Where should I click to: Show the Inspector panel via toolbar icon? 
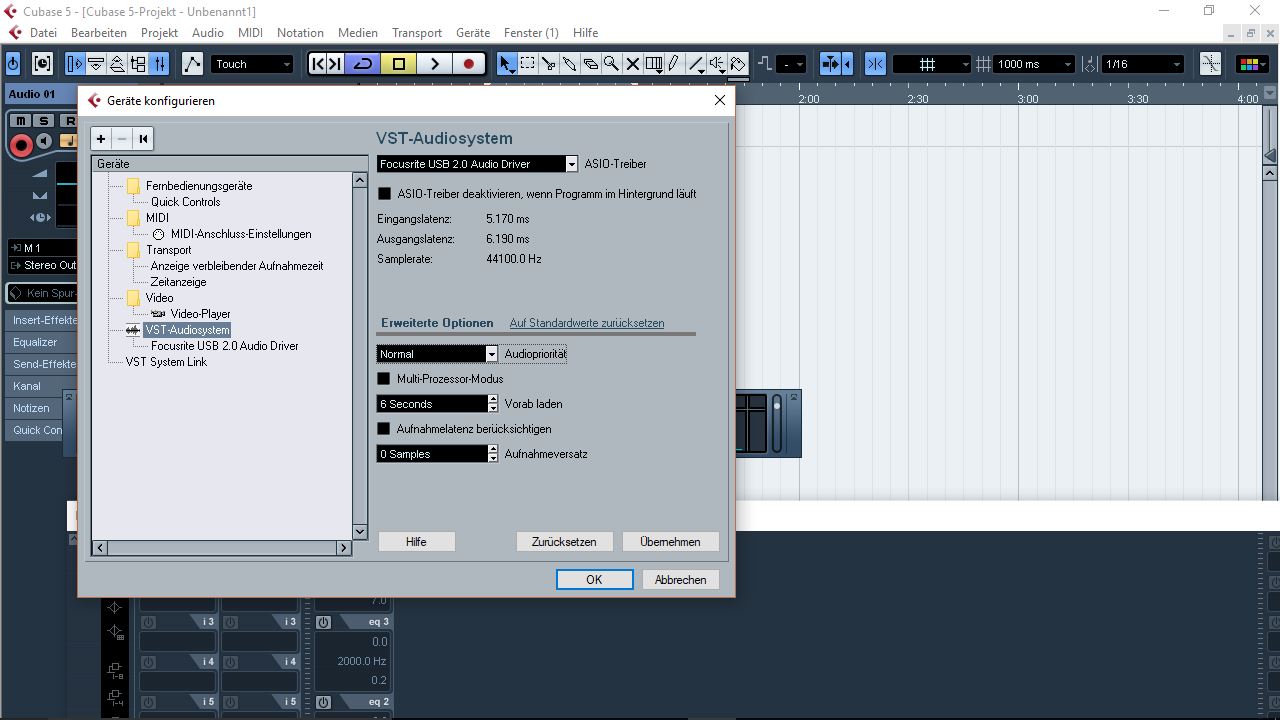pyautogui.click(x=75, y=64)
